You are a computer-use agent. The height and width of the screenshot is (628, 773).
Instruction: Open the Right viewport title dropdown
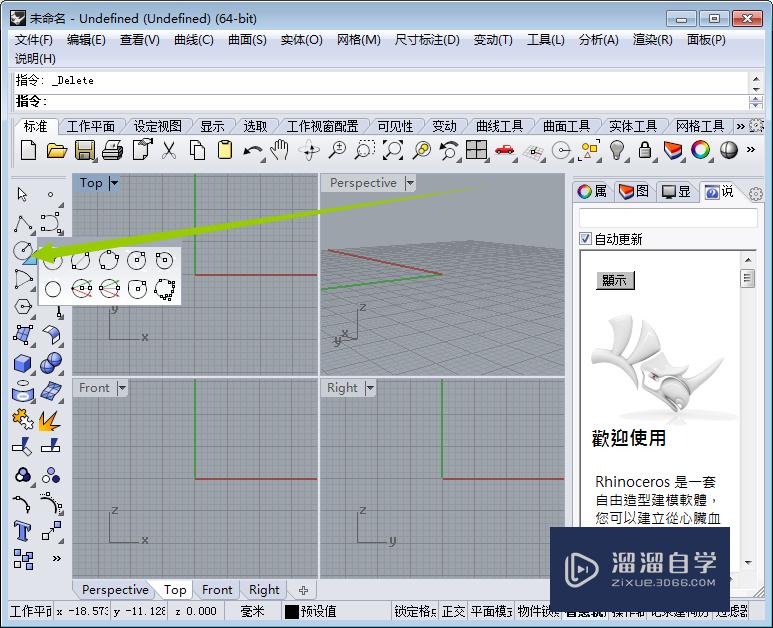point(370,388)
